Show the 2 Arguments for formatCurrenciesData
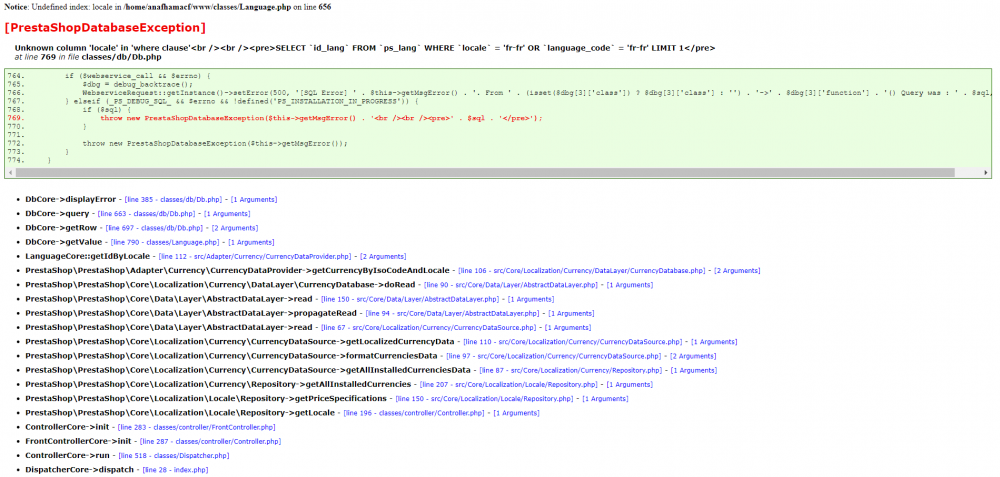Viewport: 1000px width, 477px height. click(x=693, y=356)
